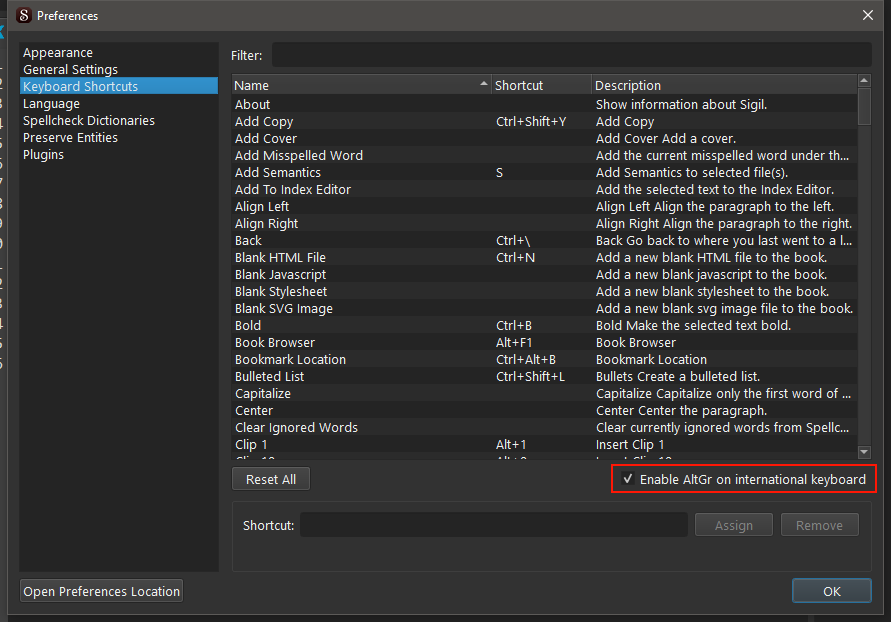Click the Description column header
The height and width of the screenshot is (622, 891).
pos(724,85)
